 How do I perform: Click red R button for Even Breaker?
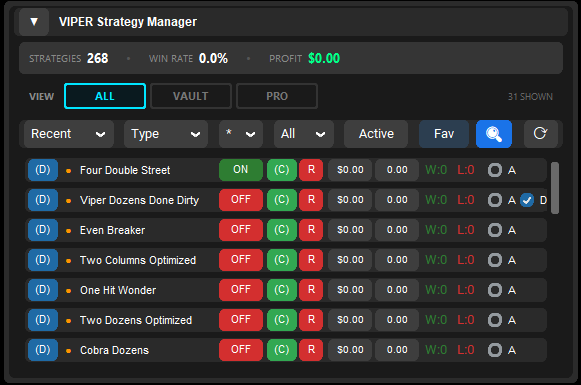click(x=311, y=230)
